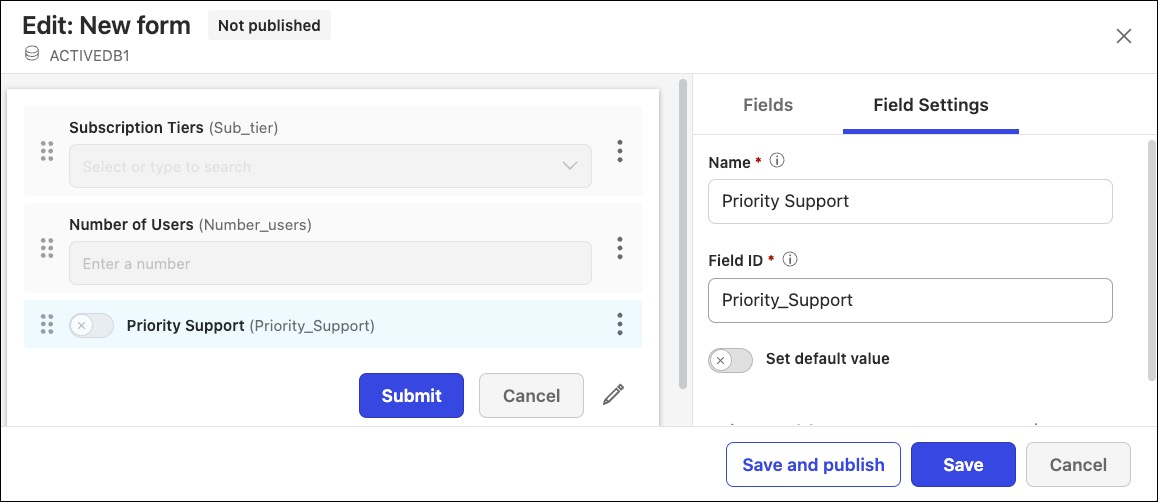
Task: Grab the drag handle beside Priority Support
Action: point(47,324)
